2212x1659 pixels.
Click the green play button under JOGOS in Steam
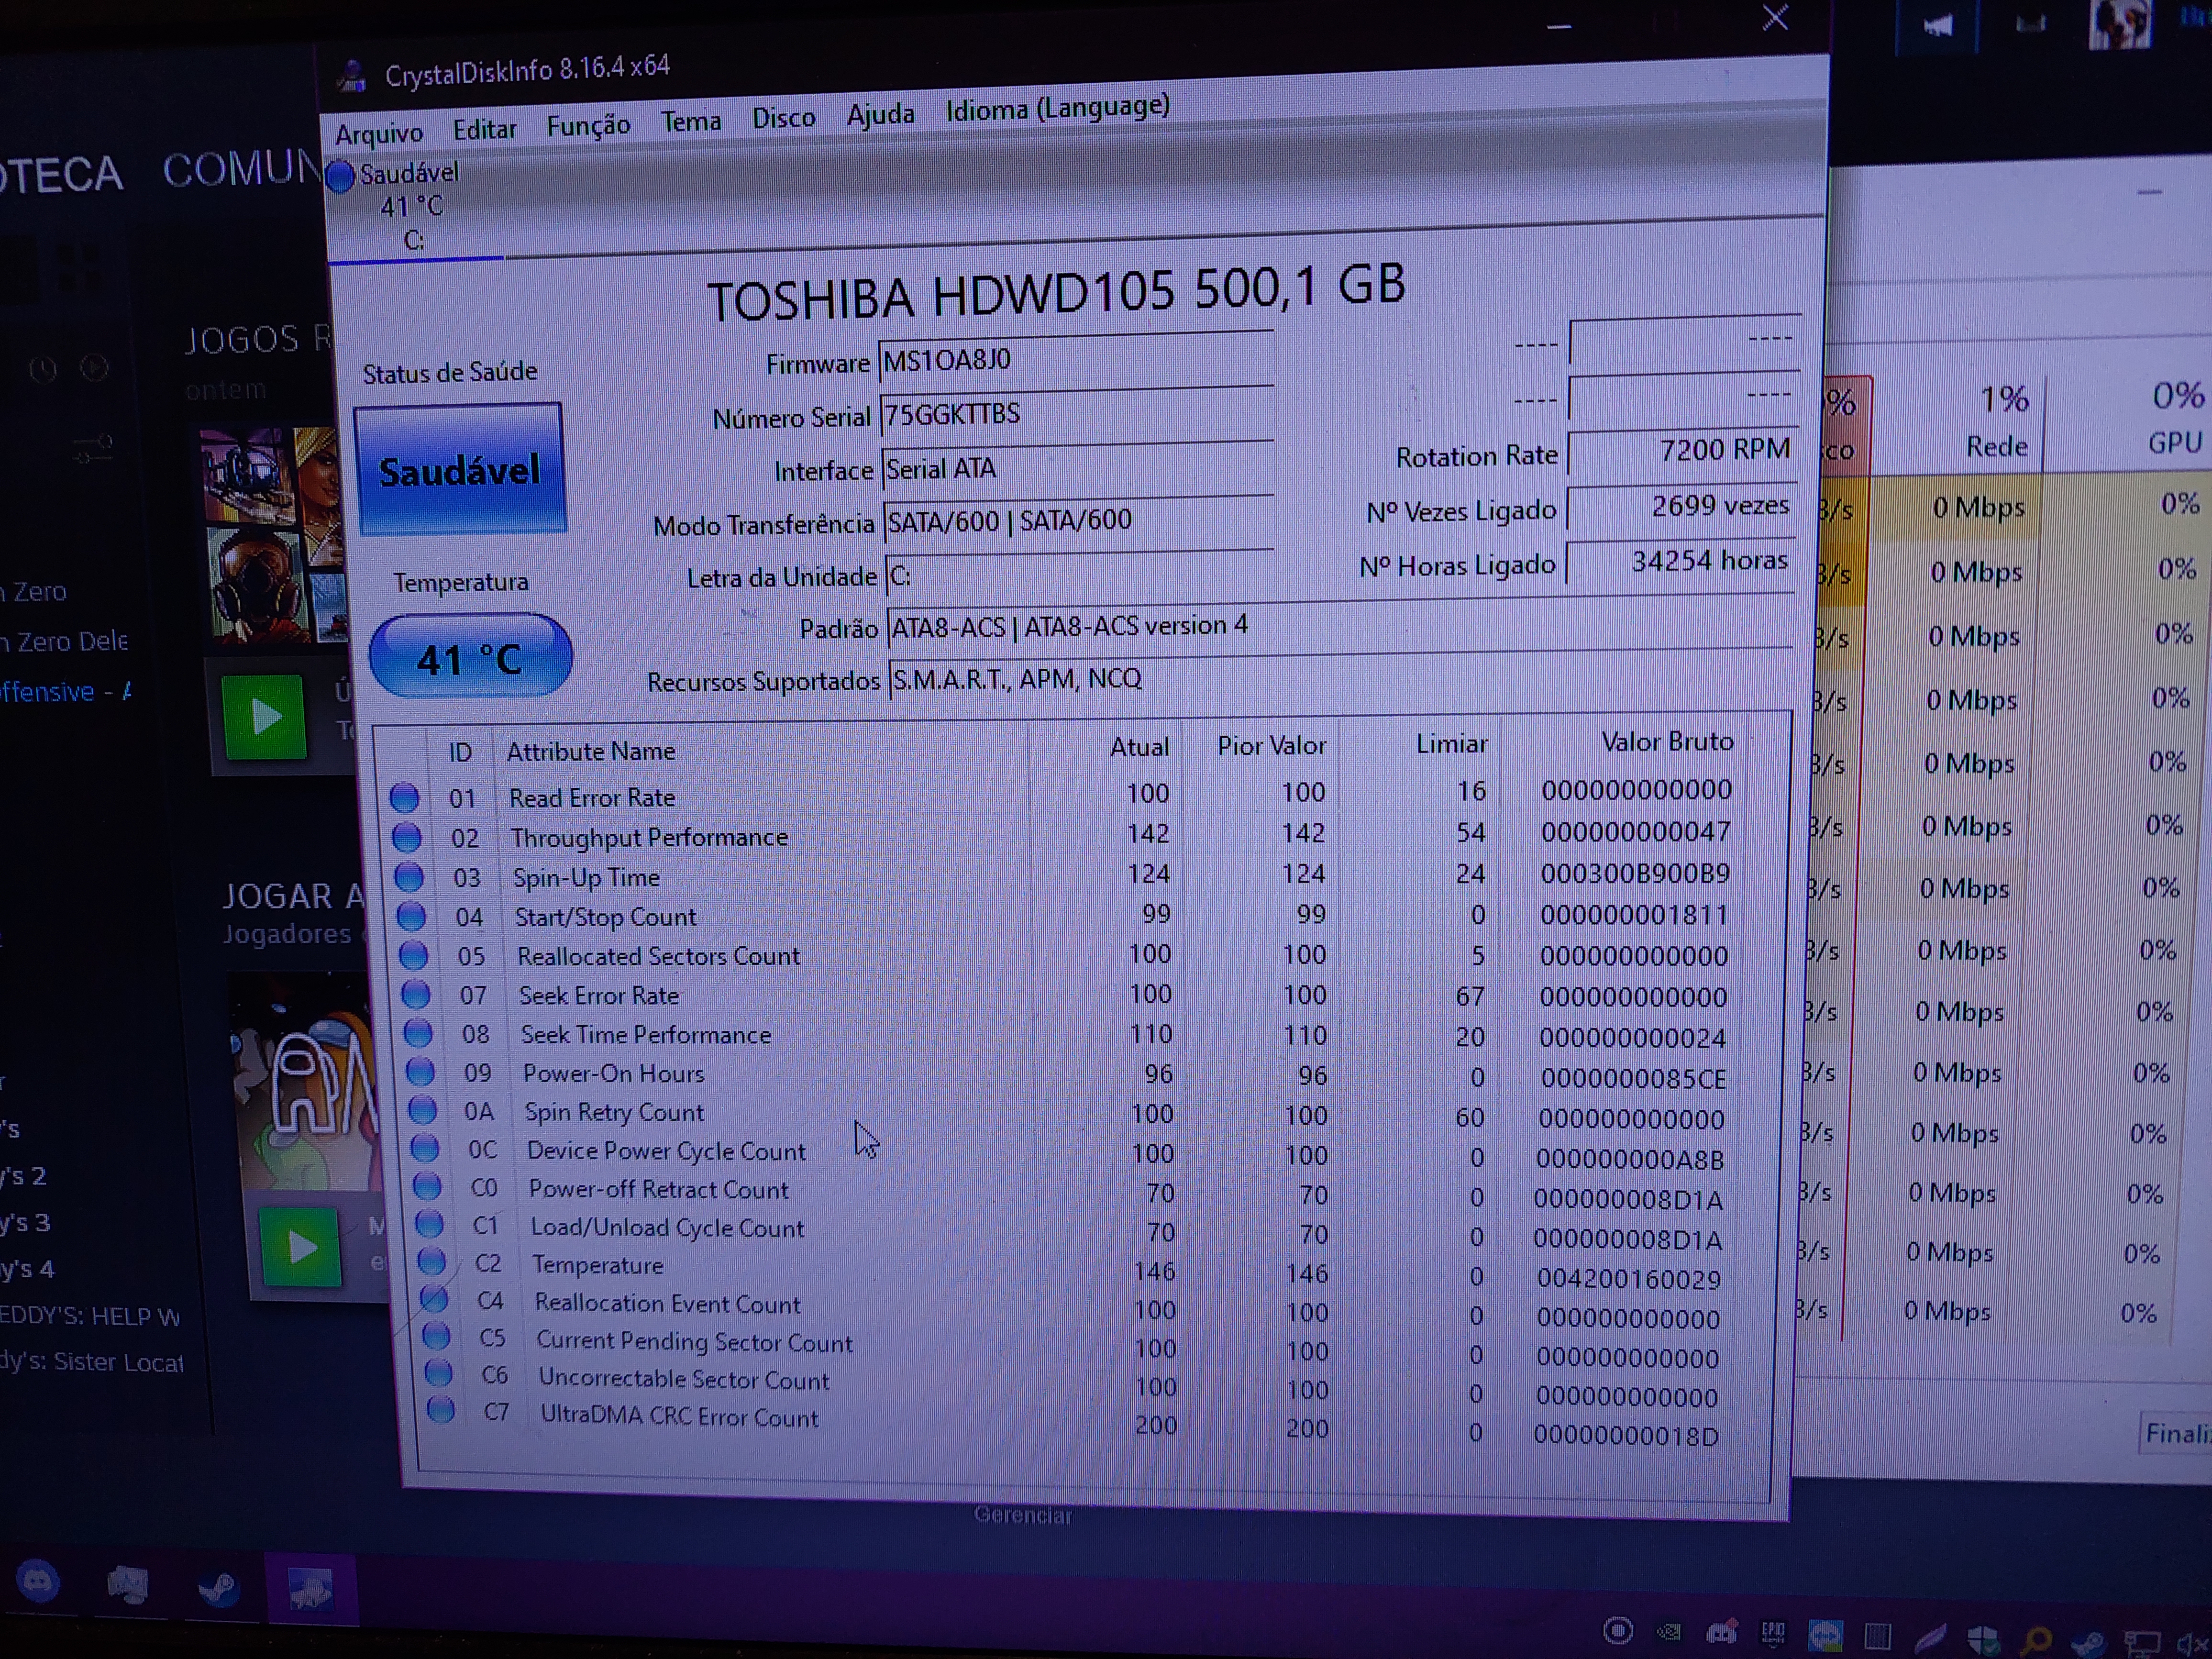pyautogui.click(x=264, y=716)
